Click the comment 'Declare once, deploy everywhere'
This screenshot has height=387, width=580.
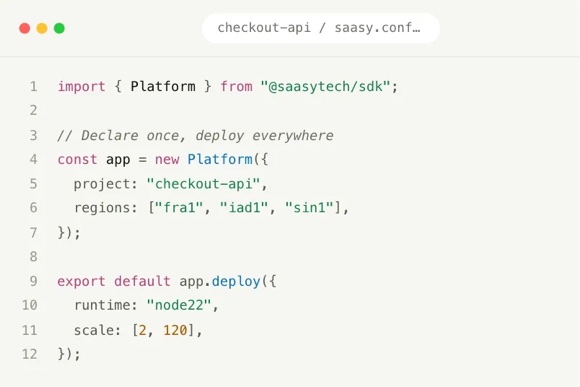coord(207,135)
